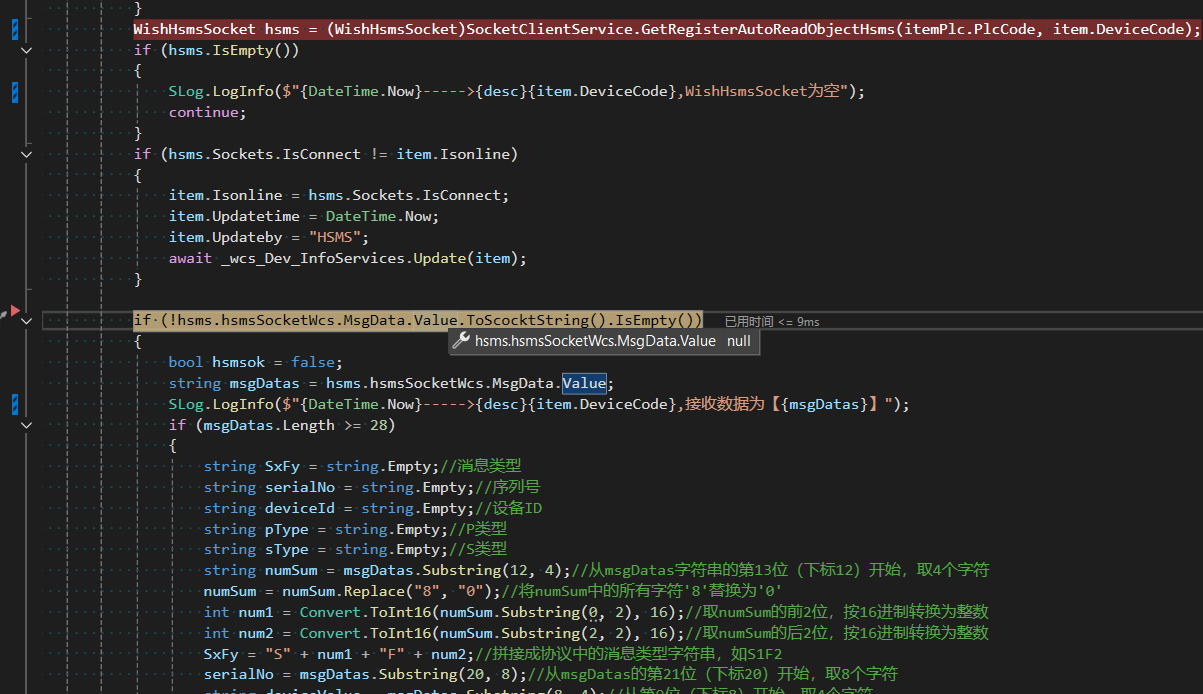The image size is (1203, 694).
Task: Click '接收数据为' in the second LogInfo line
Action: click(725, 404)
